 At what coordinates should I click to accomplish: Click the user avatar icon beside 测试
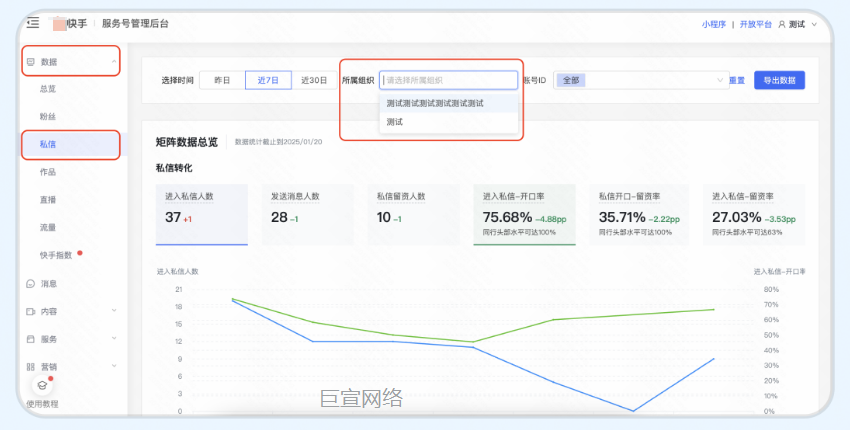(x=782, y=23)
